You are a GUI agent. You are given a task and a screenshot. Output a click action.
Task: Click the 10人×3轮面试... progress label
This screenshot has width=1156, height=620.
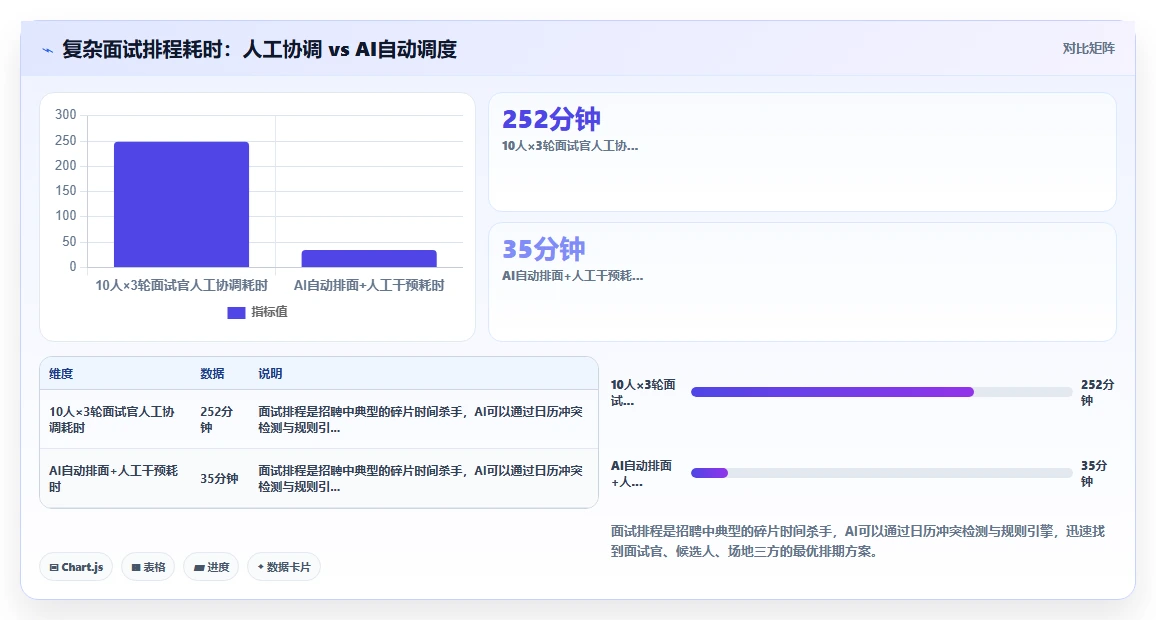click(x=643, y=392)
